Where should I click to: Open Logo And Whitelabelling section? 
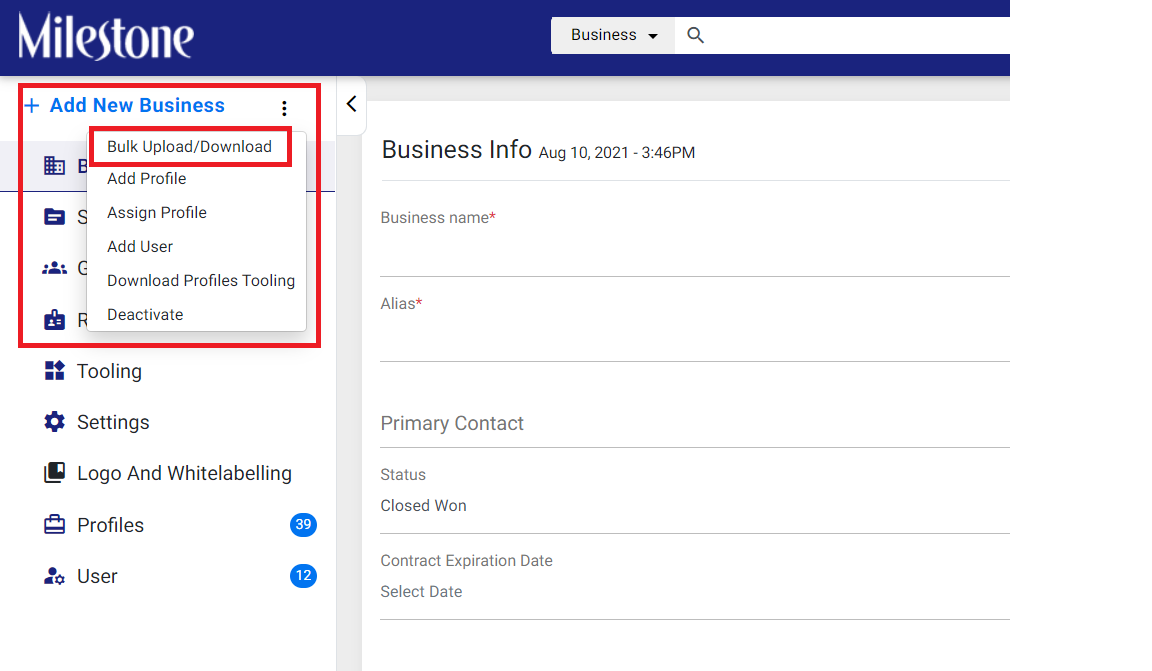tap(184, 473)
